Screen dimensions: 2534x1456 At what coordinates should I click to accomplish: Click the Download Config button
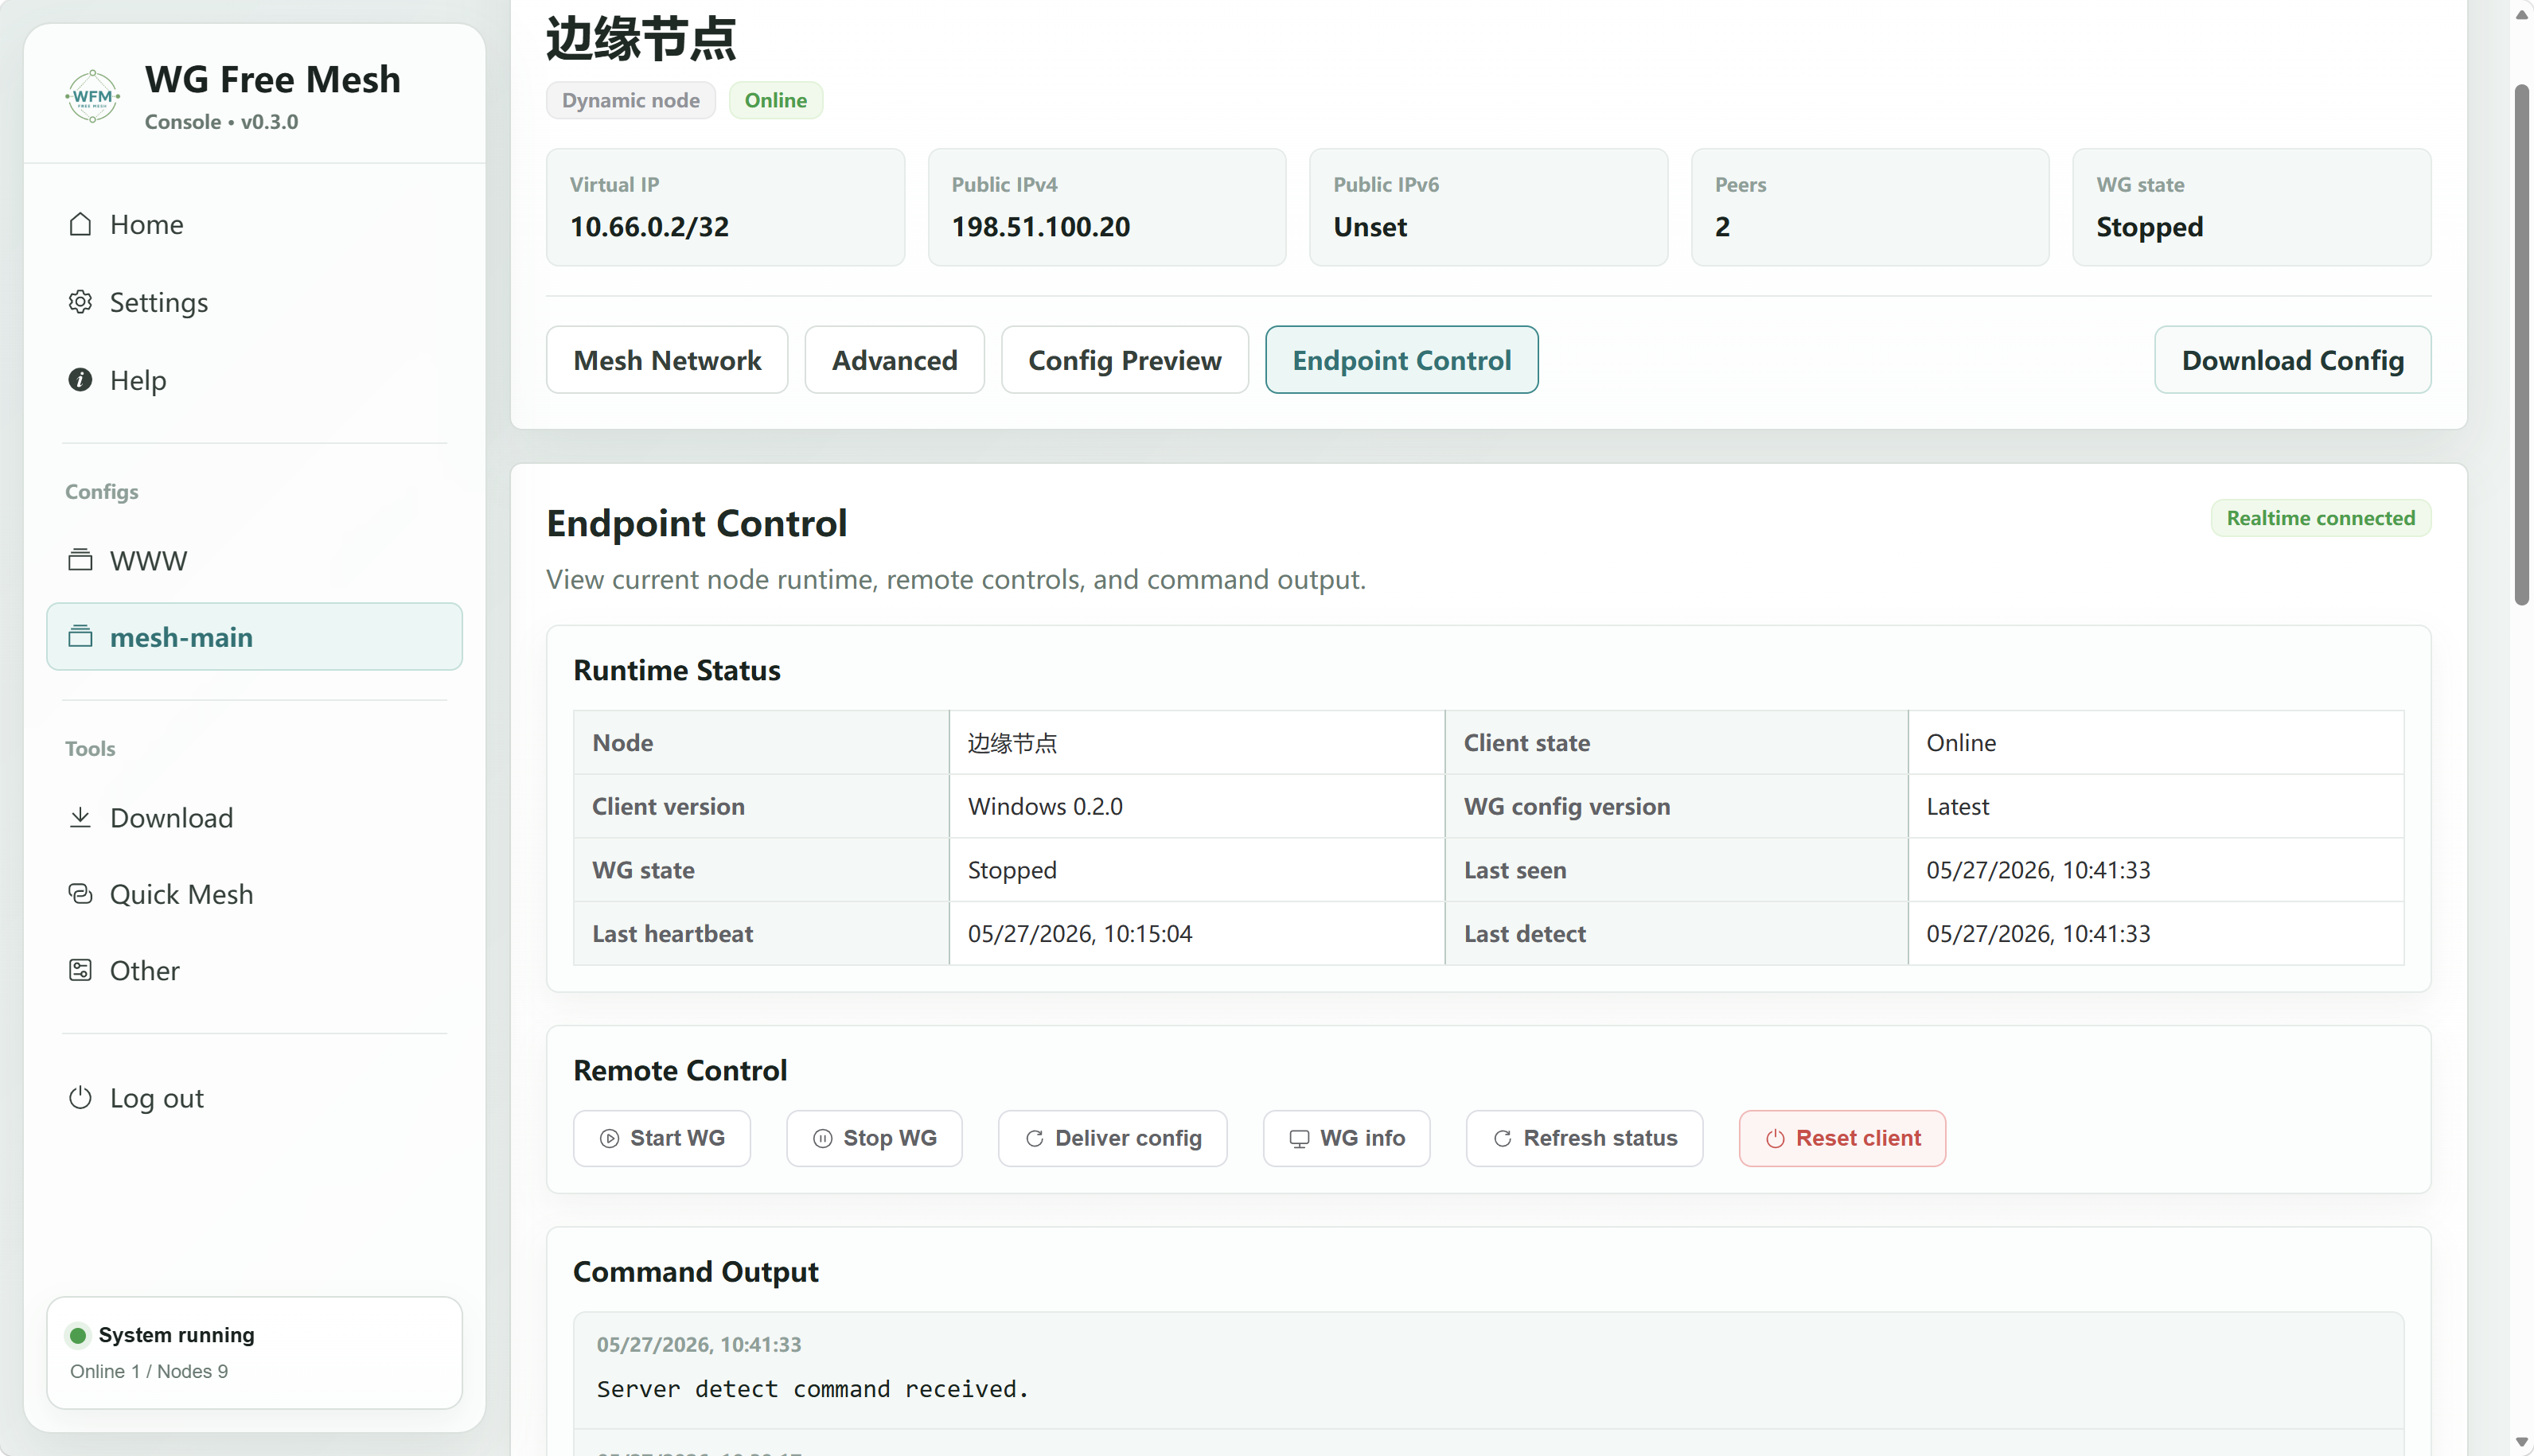tap(2292, 360)
